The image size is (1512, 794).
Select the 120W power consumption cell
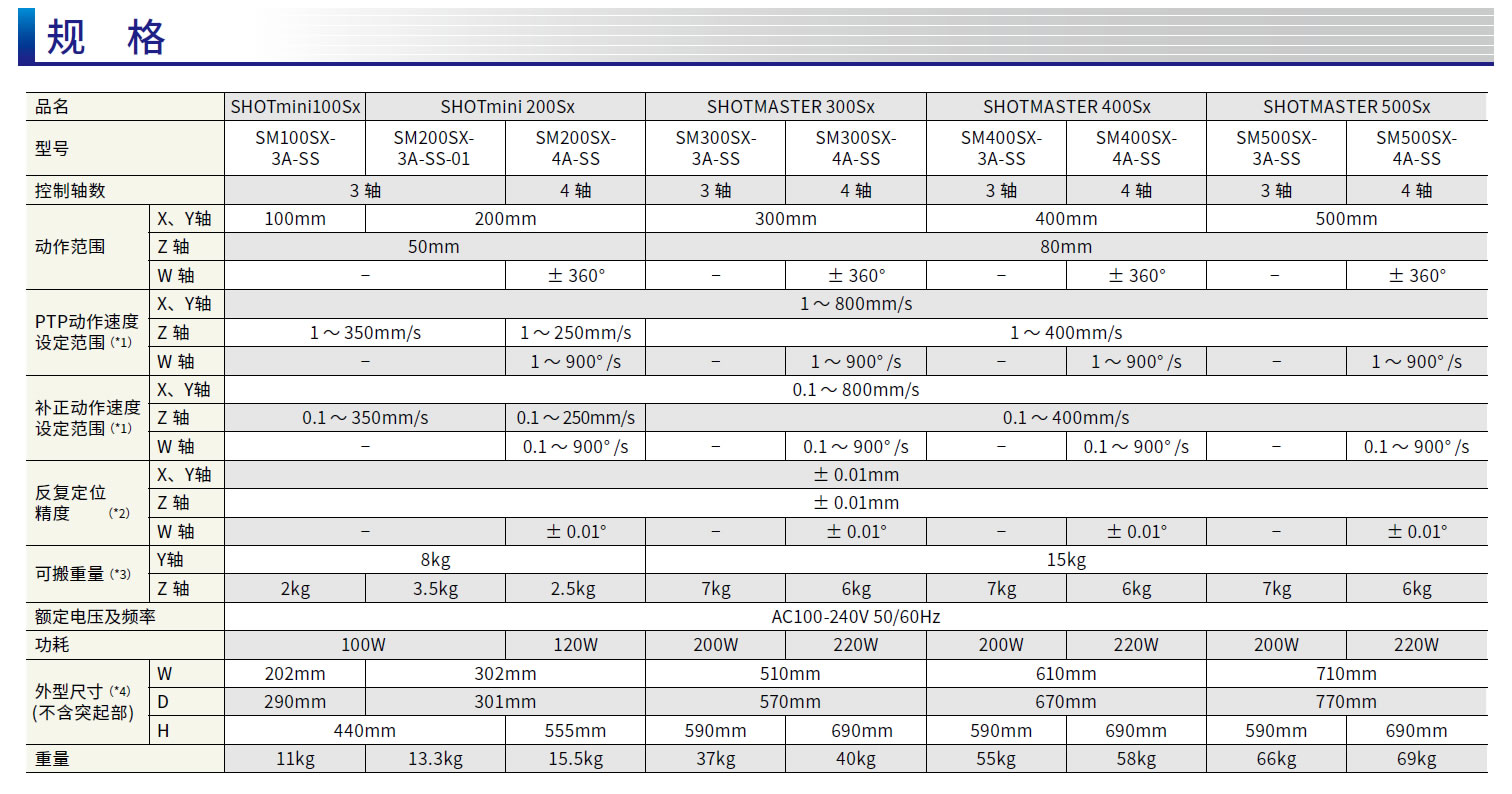click(575, 645)
